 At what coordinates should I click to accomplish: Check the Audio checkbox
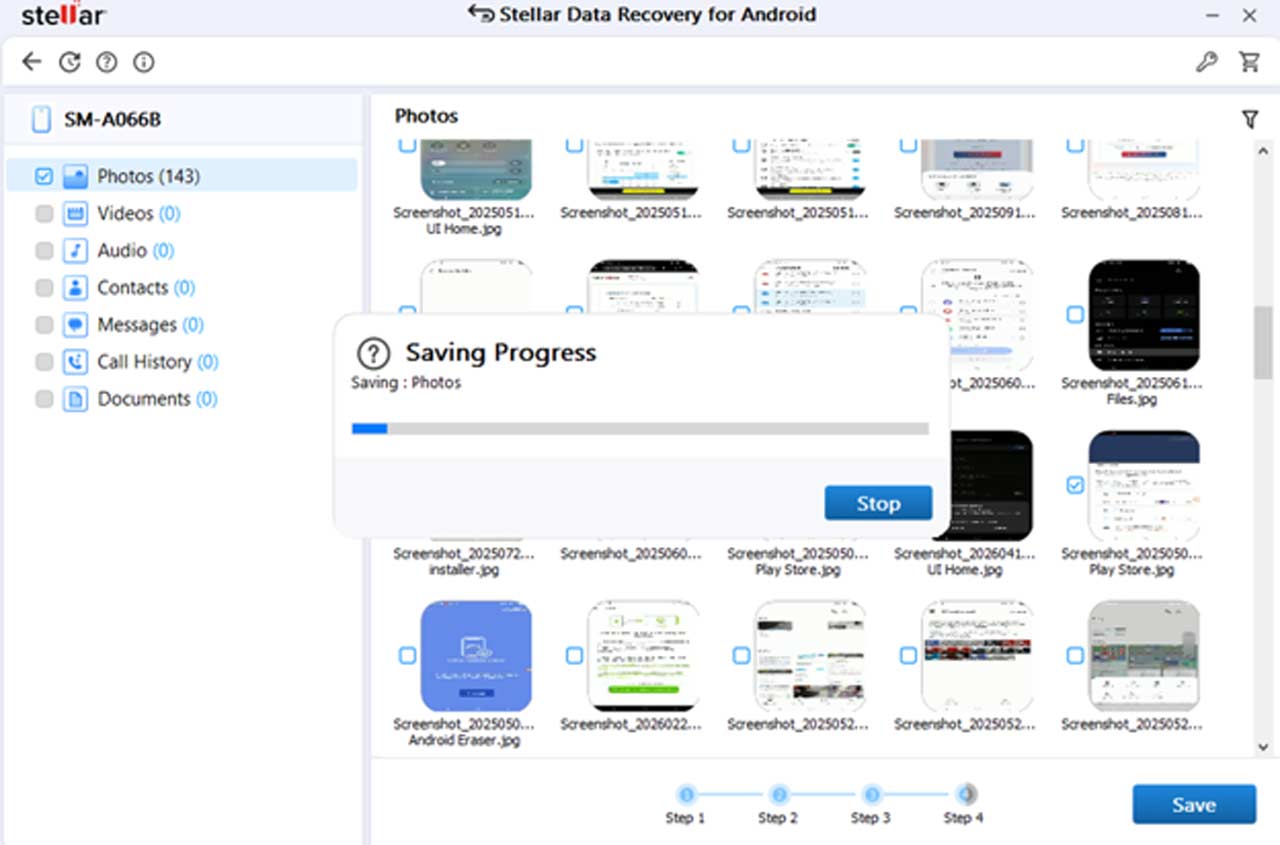(44, 251)
